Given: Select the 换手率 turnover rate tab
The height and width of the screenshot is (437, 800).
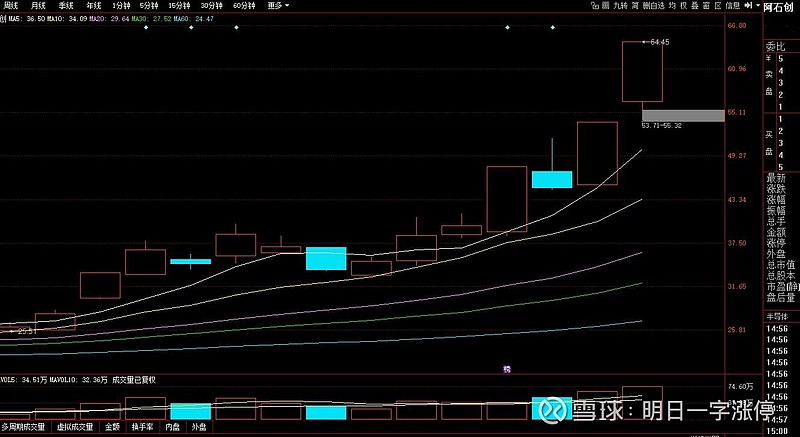Looking at the screenshot, I should 142,427.
